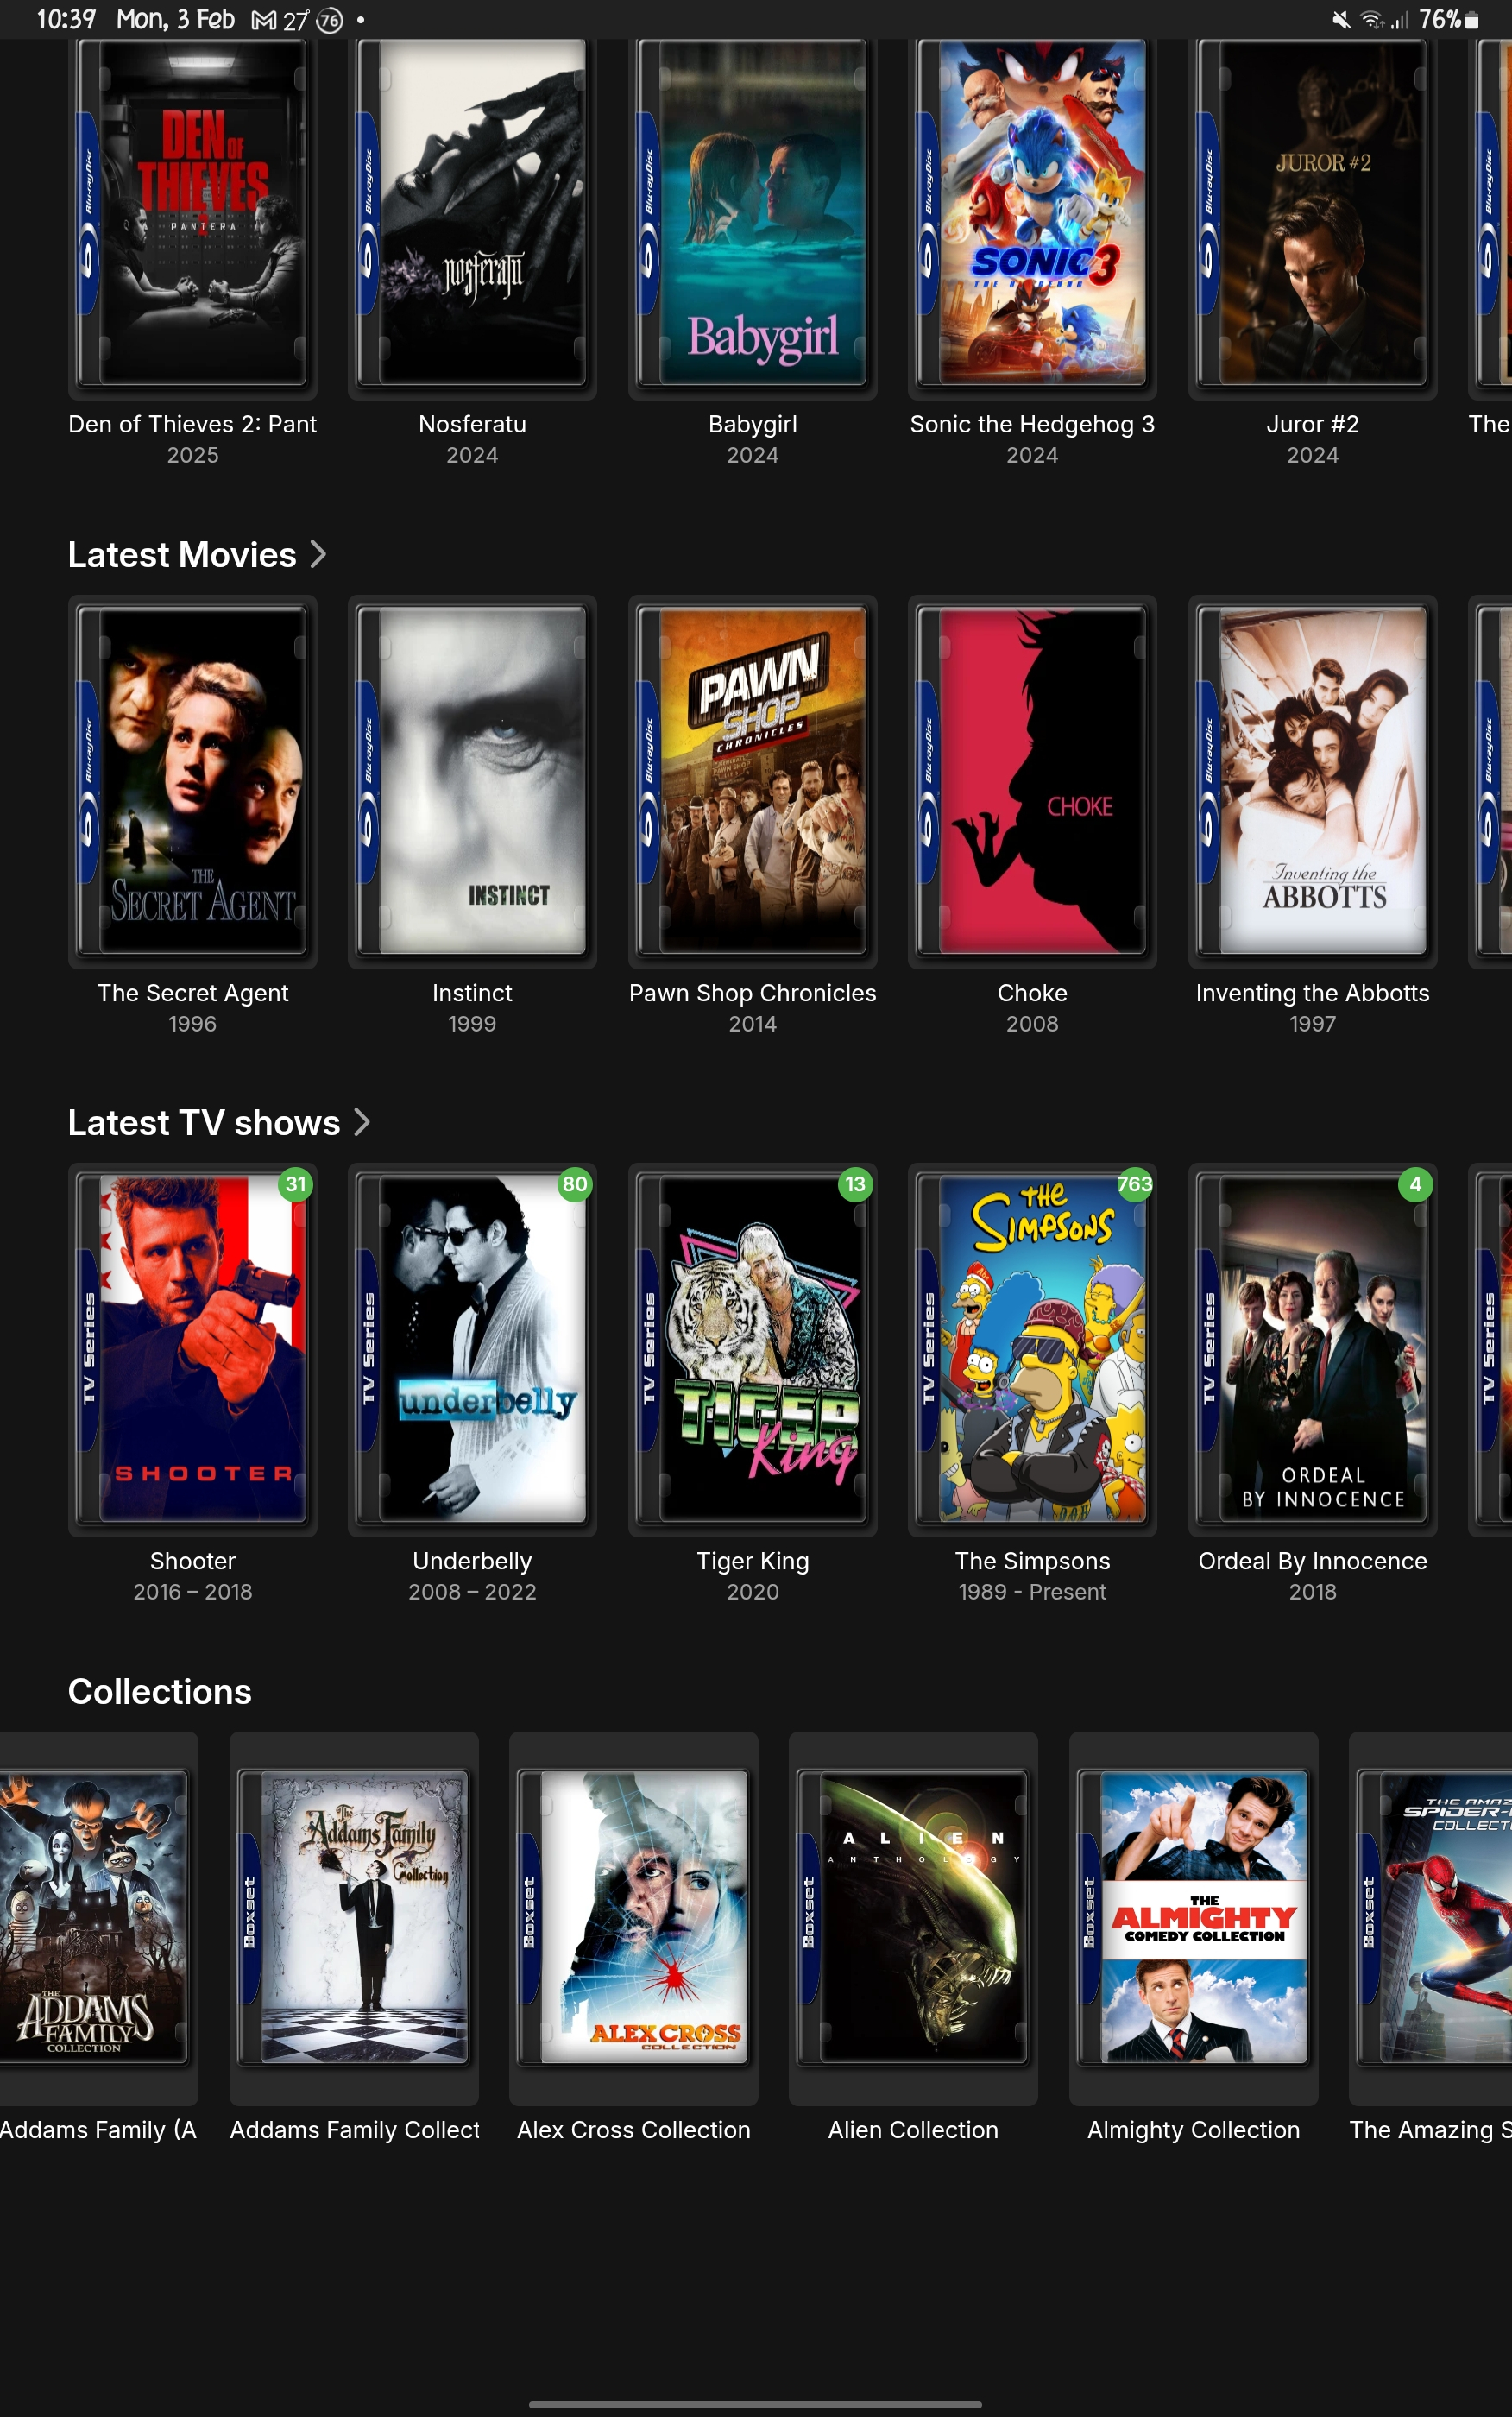
Task: Tap the years '2008 – 2022' under Underbelly
Action: pyautogui.click(x=472, y=1592)
